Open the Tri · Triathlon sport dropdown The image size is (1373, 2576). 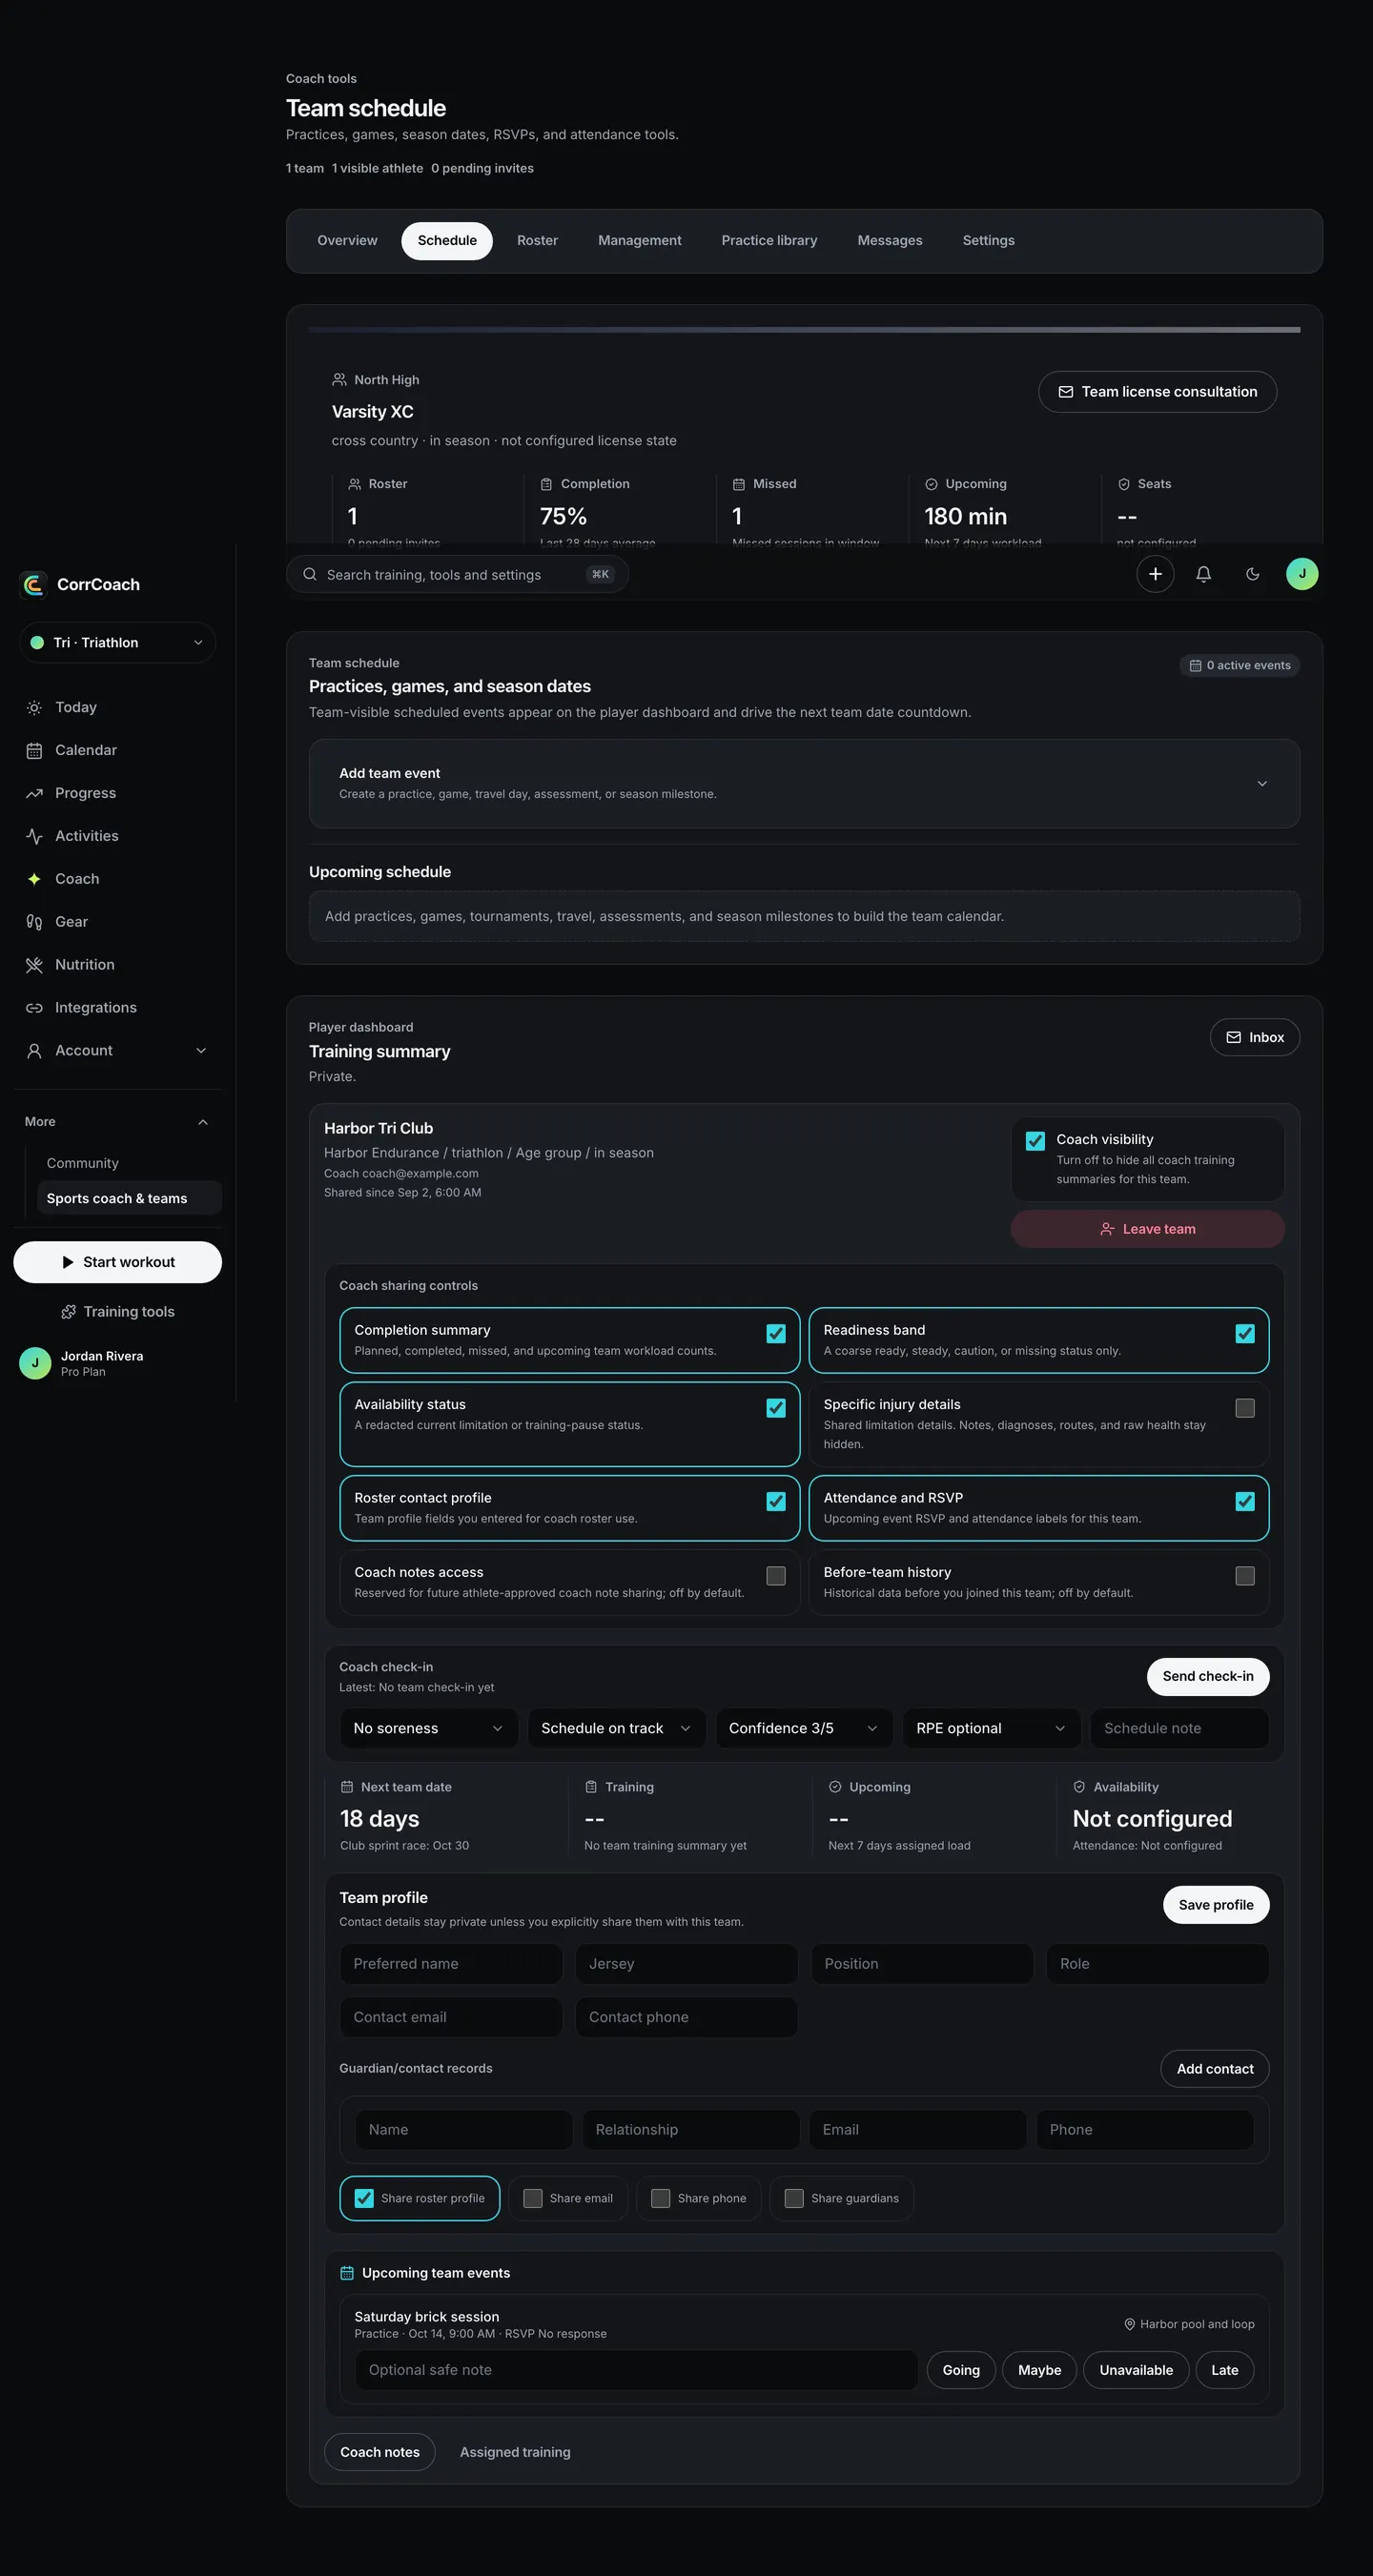[118, 643]
